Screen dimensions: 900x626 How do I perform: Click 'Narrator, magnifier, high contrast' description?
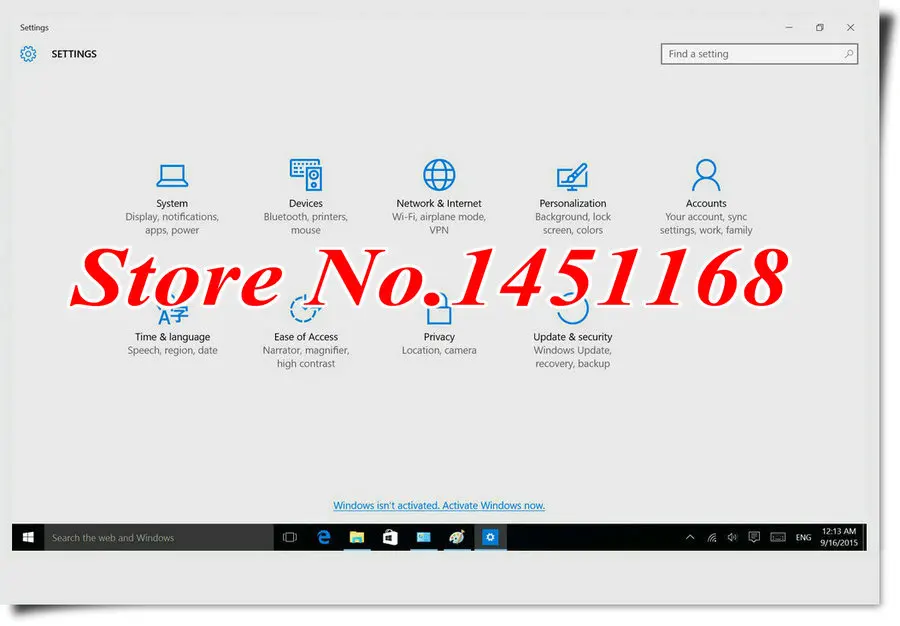pos(305,357)
